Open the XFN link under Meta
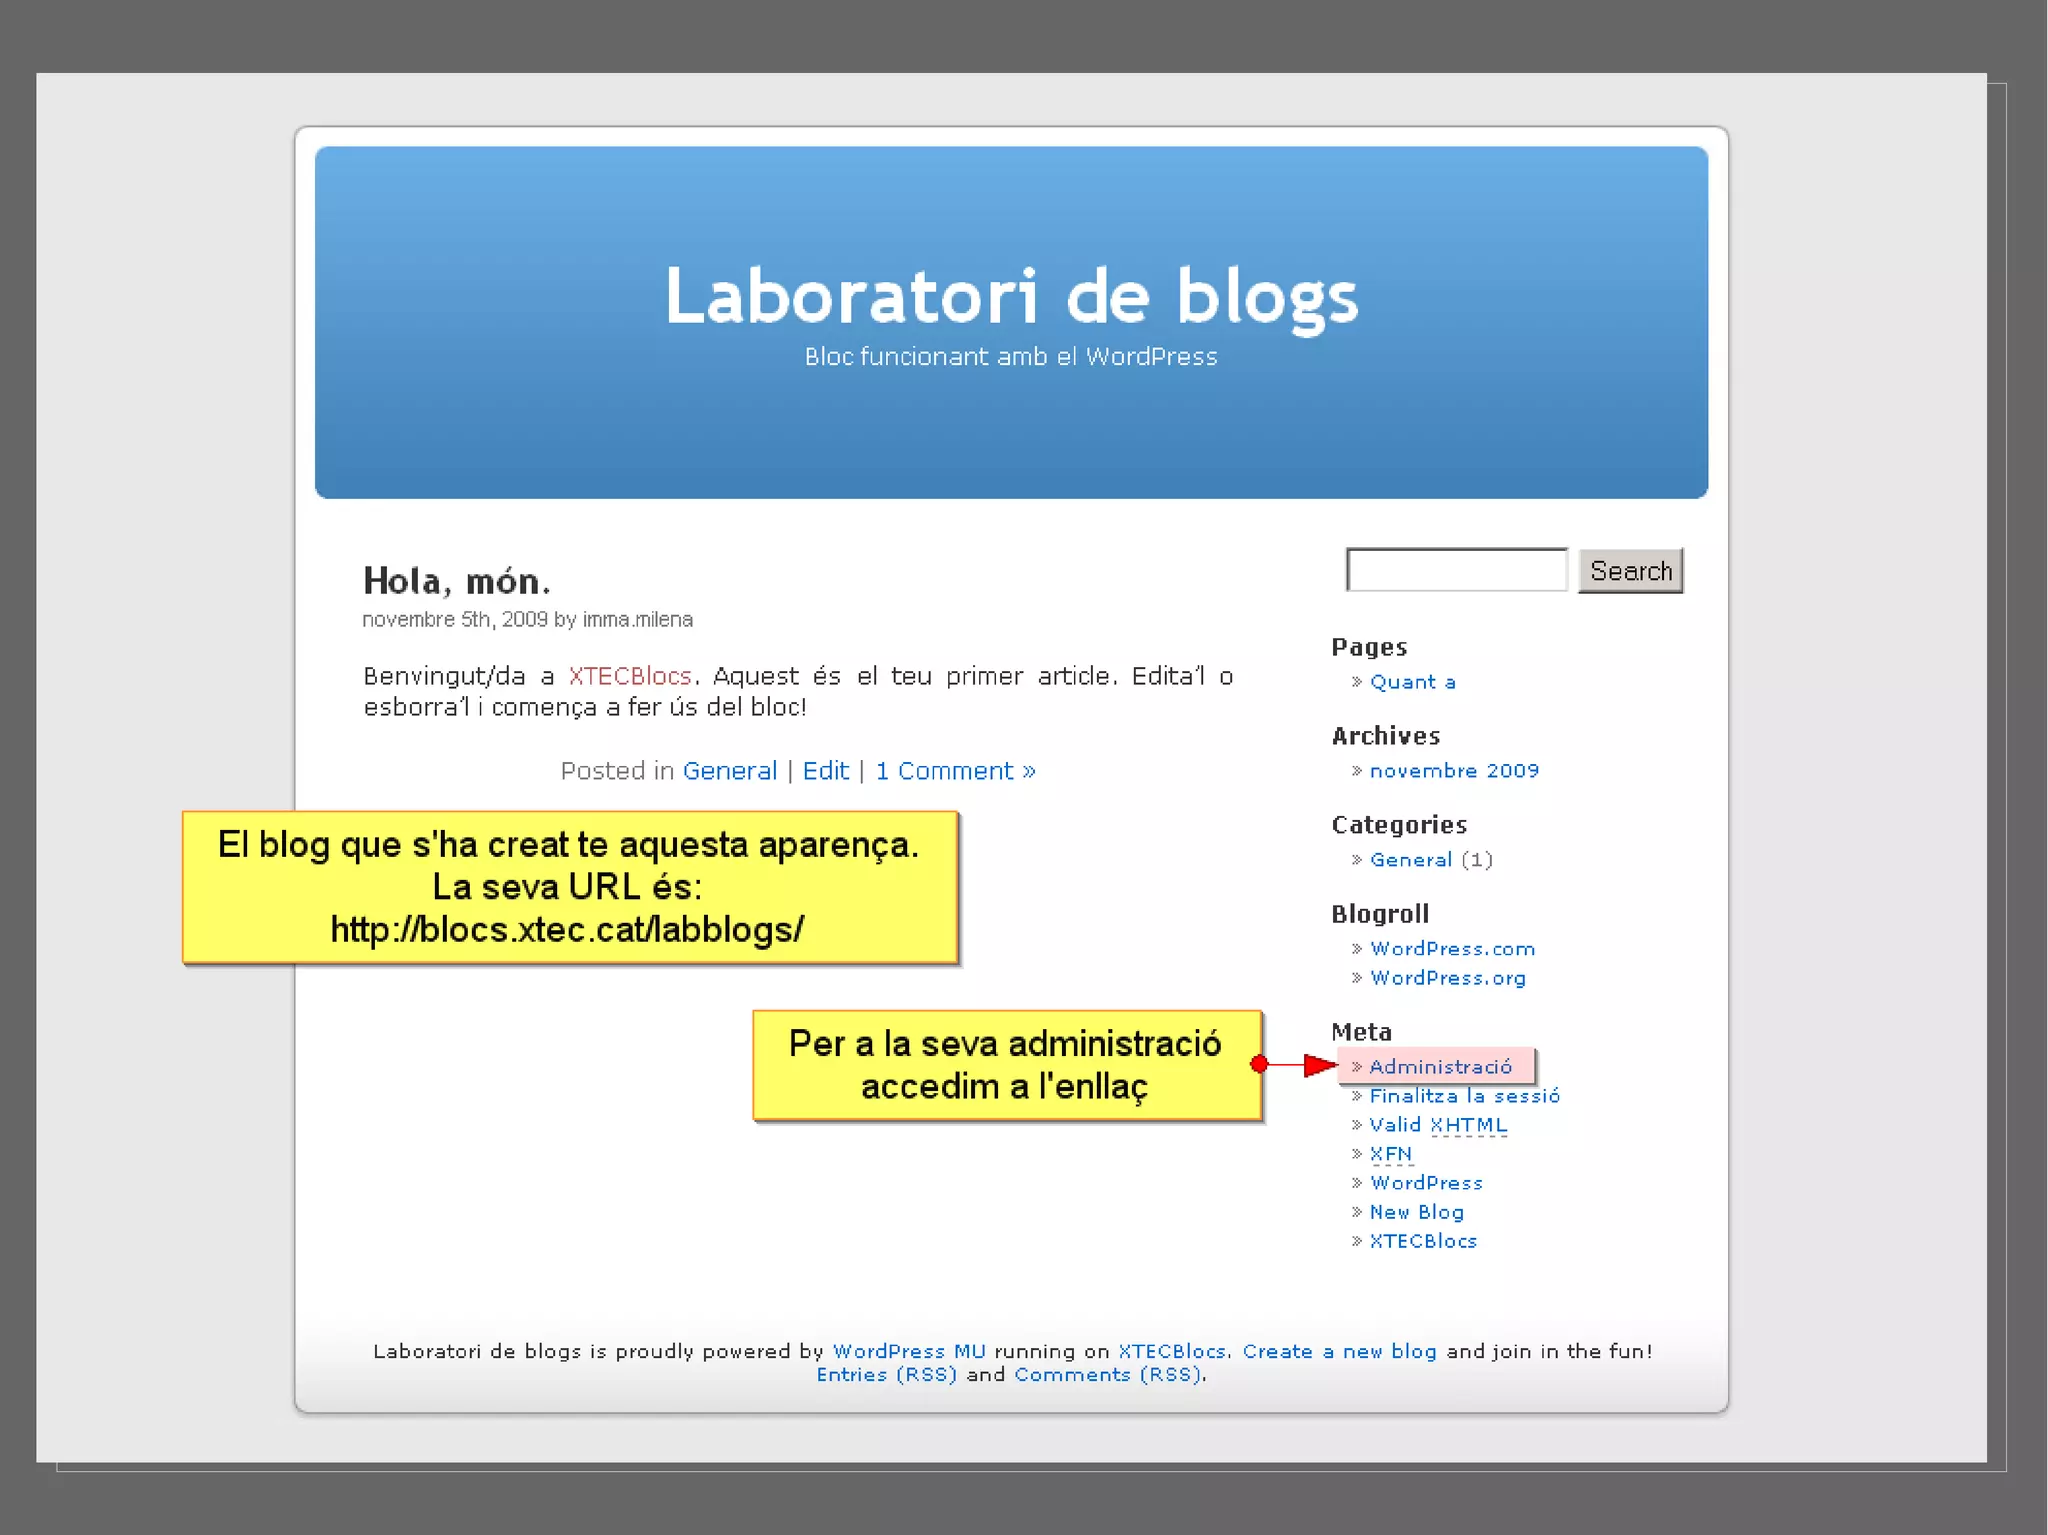Image resolution: width=2048 pixels, height=1535 pixels. [x=1390, y=1154]
